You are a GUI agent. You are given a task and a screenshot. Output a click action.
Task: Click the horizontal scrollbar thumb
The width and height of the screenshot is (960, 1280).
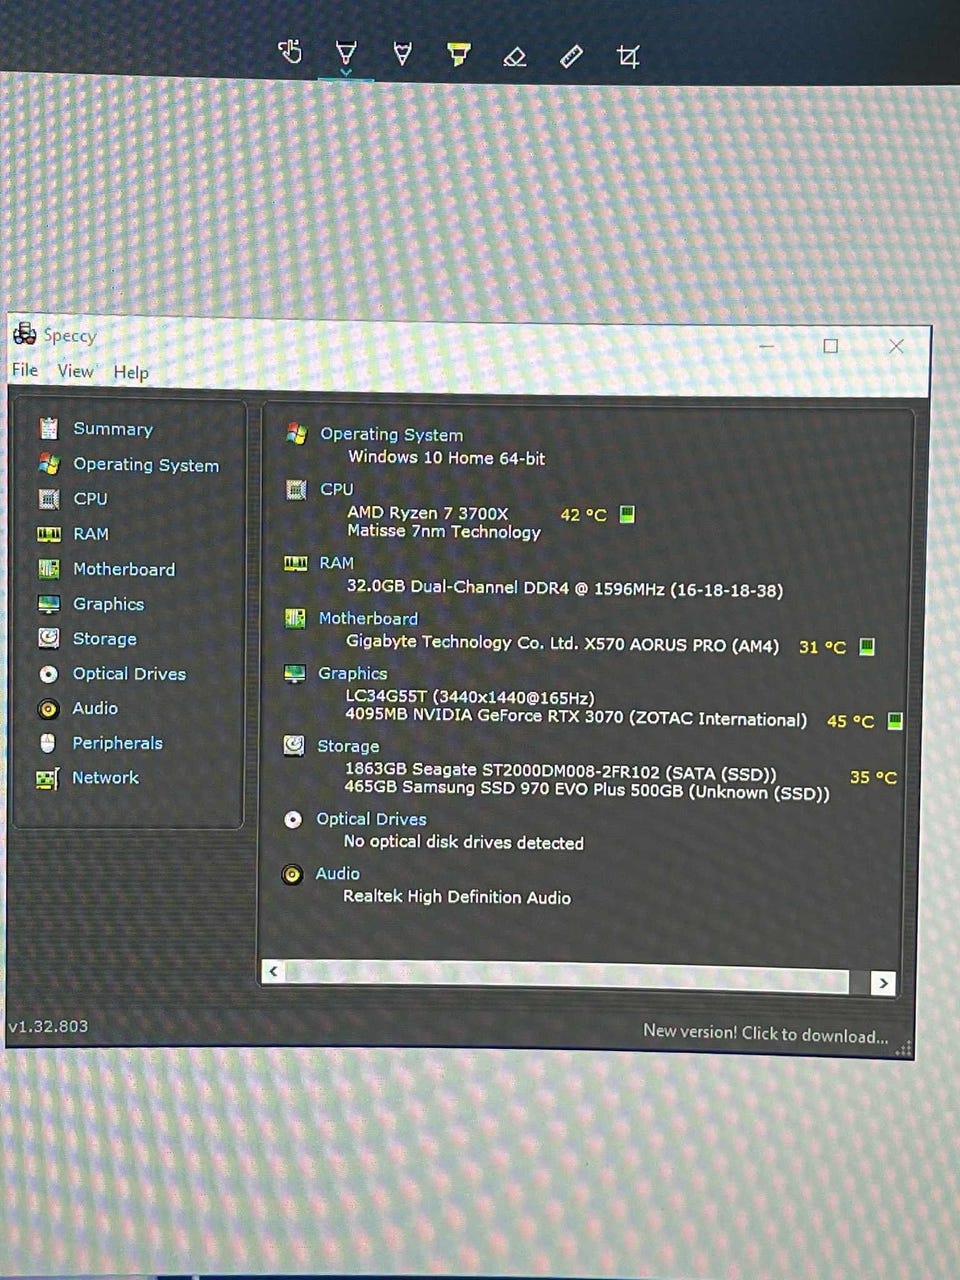[x=567, y=977]
